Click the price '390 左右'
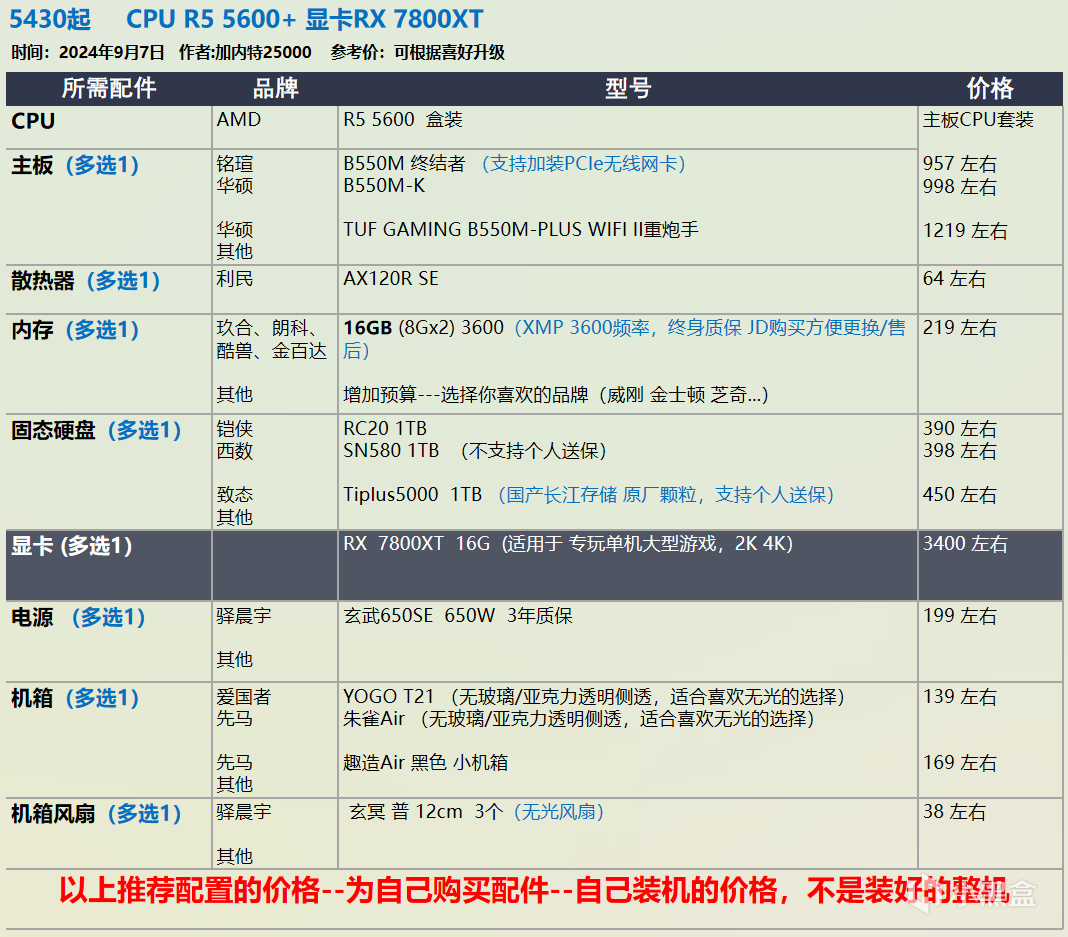This screenshot has height=937, width=1068. click(960, 428)
